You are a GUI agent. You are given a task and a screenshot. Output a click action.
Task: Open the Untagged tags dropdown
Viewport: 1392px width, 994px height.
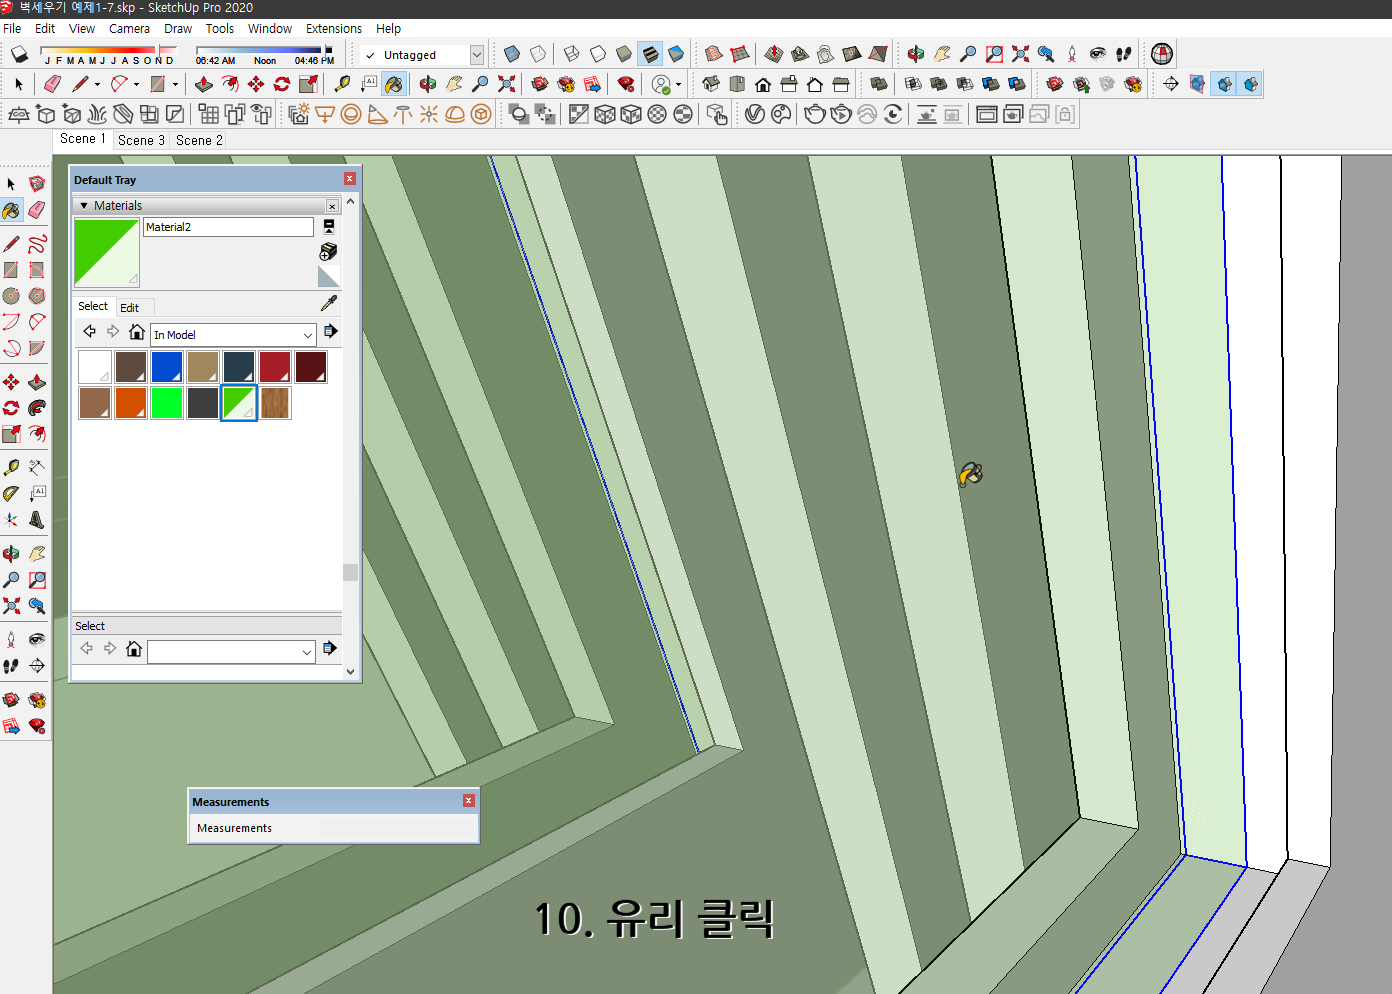476,55
